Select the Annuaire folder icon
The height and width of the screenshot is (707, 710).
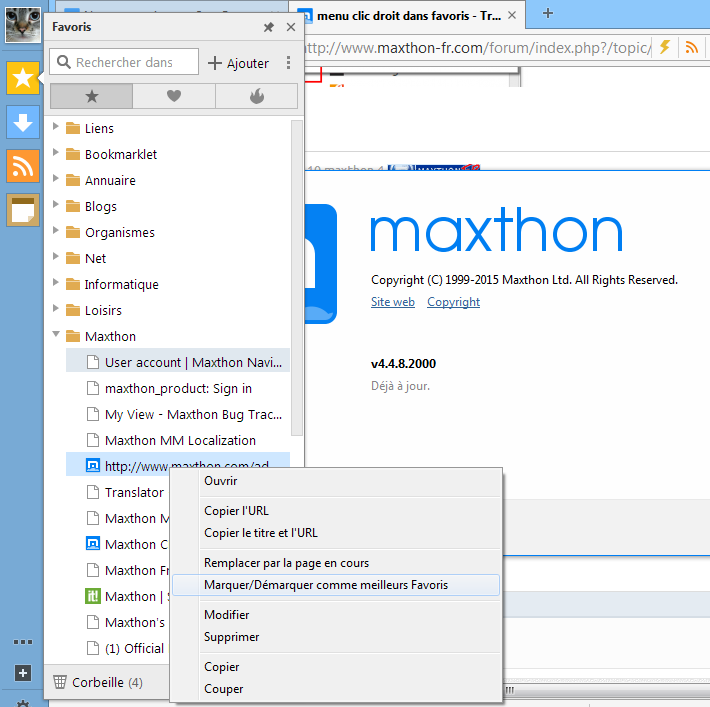(72, 180)
